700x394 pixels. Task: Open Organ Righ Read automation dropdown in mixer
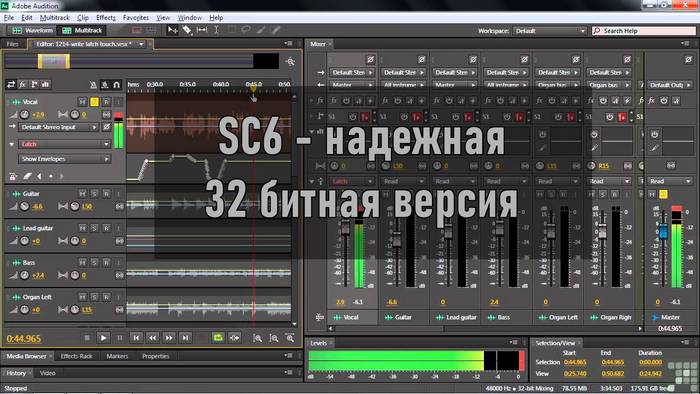click(x=609, y=181)
